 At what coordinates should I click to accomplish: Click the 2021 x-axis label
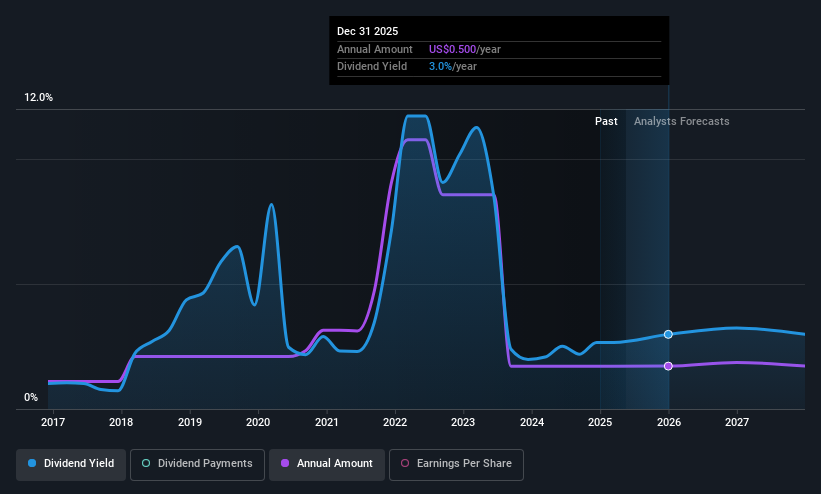click(327, 422)
